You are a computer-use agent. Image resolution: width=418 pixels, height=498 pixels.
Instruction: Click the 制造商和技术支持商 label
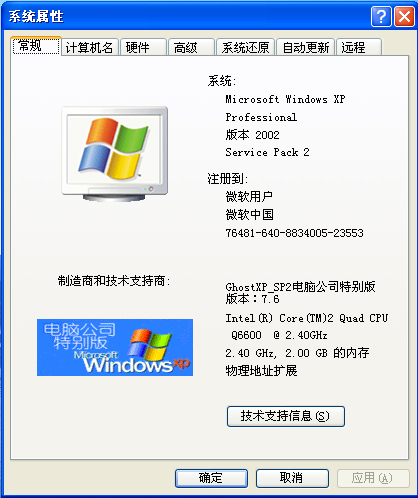pos(114,281)
